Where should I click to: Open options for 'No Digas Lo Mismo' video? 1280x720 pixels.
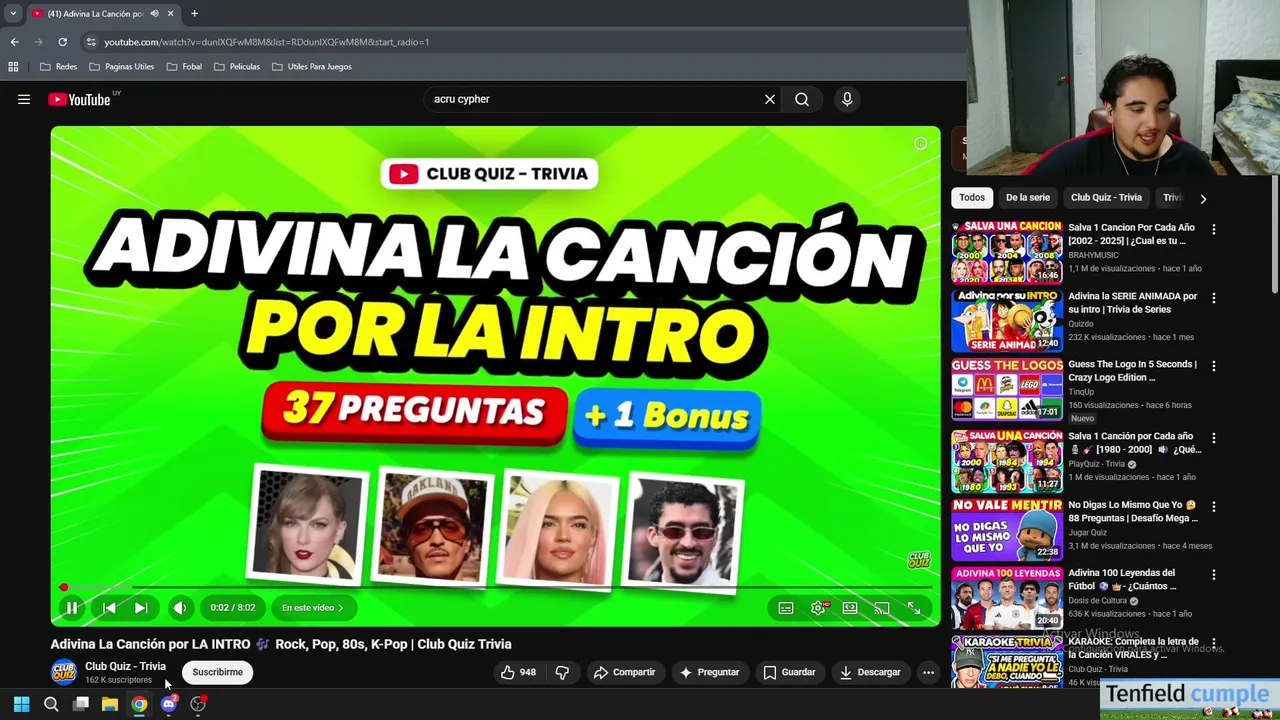point(1214,507)
